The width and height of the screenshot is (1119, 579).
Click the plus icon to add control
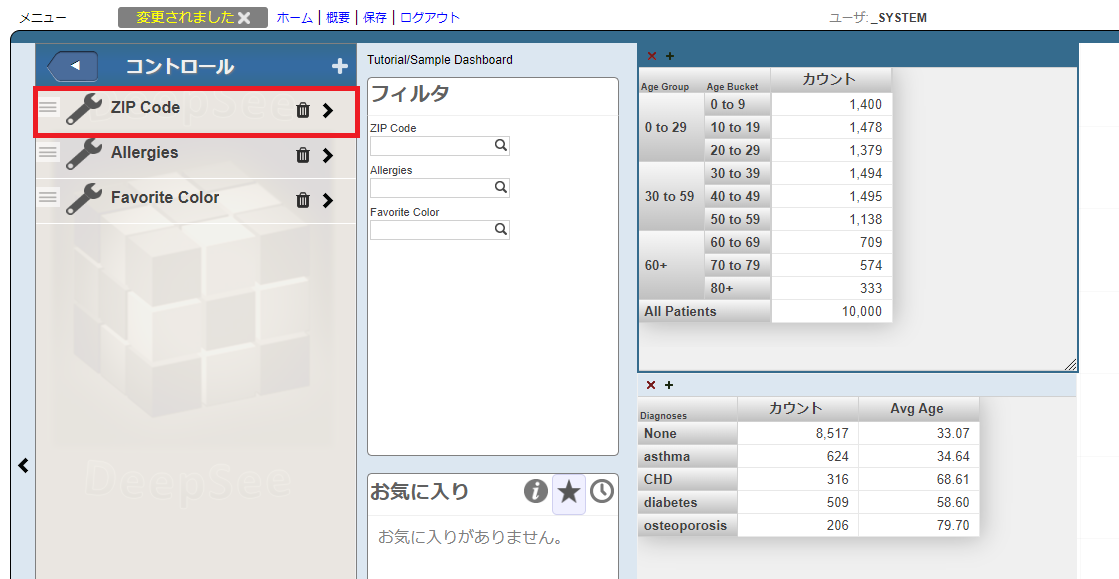coord(340,67)
